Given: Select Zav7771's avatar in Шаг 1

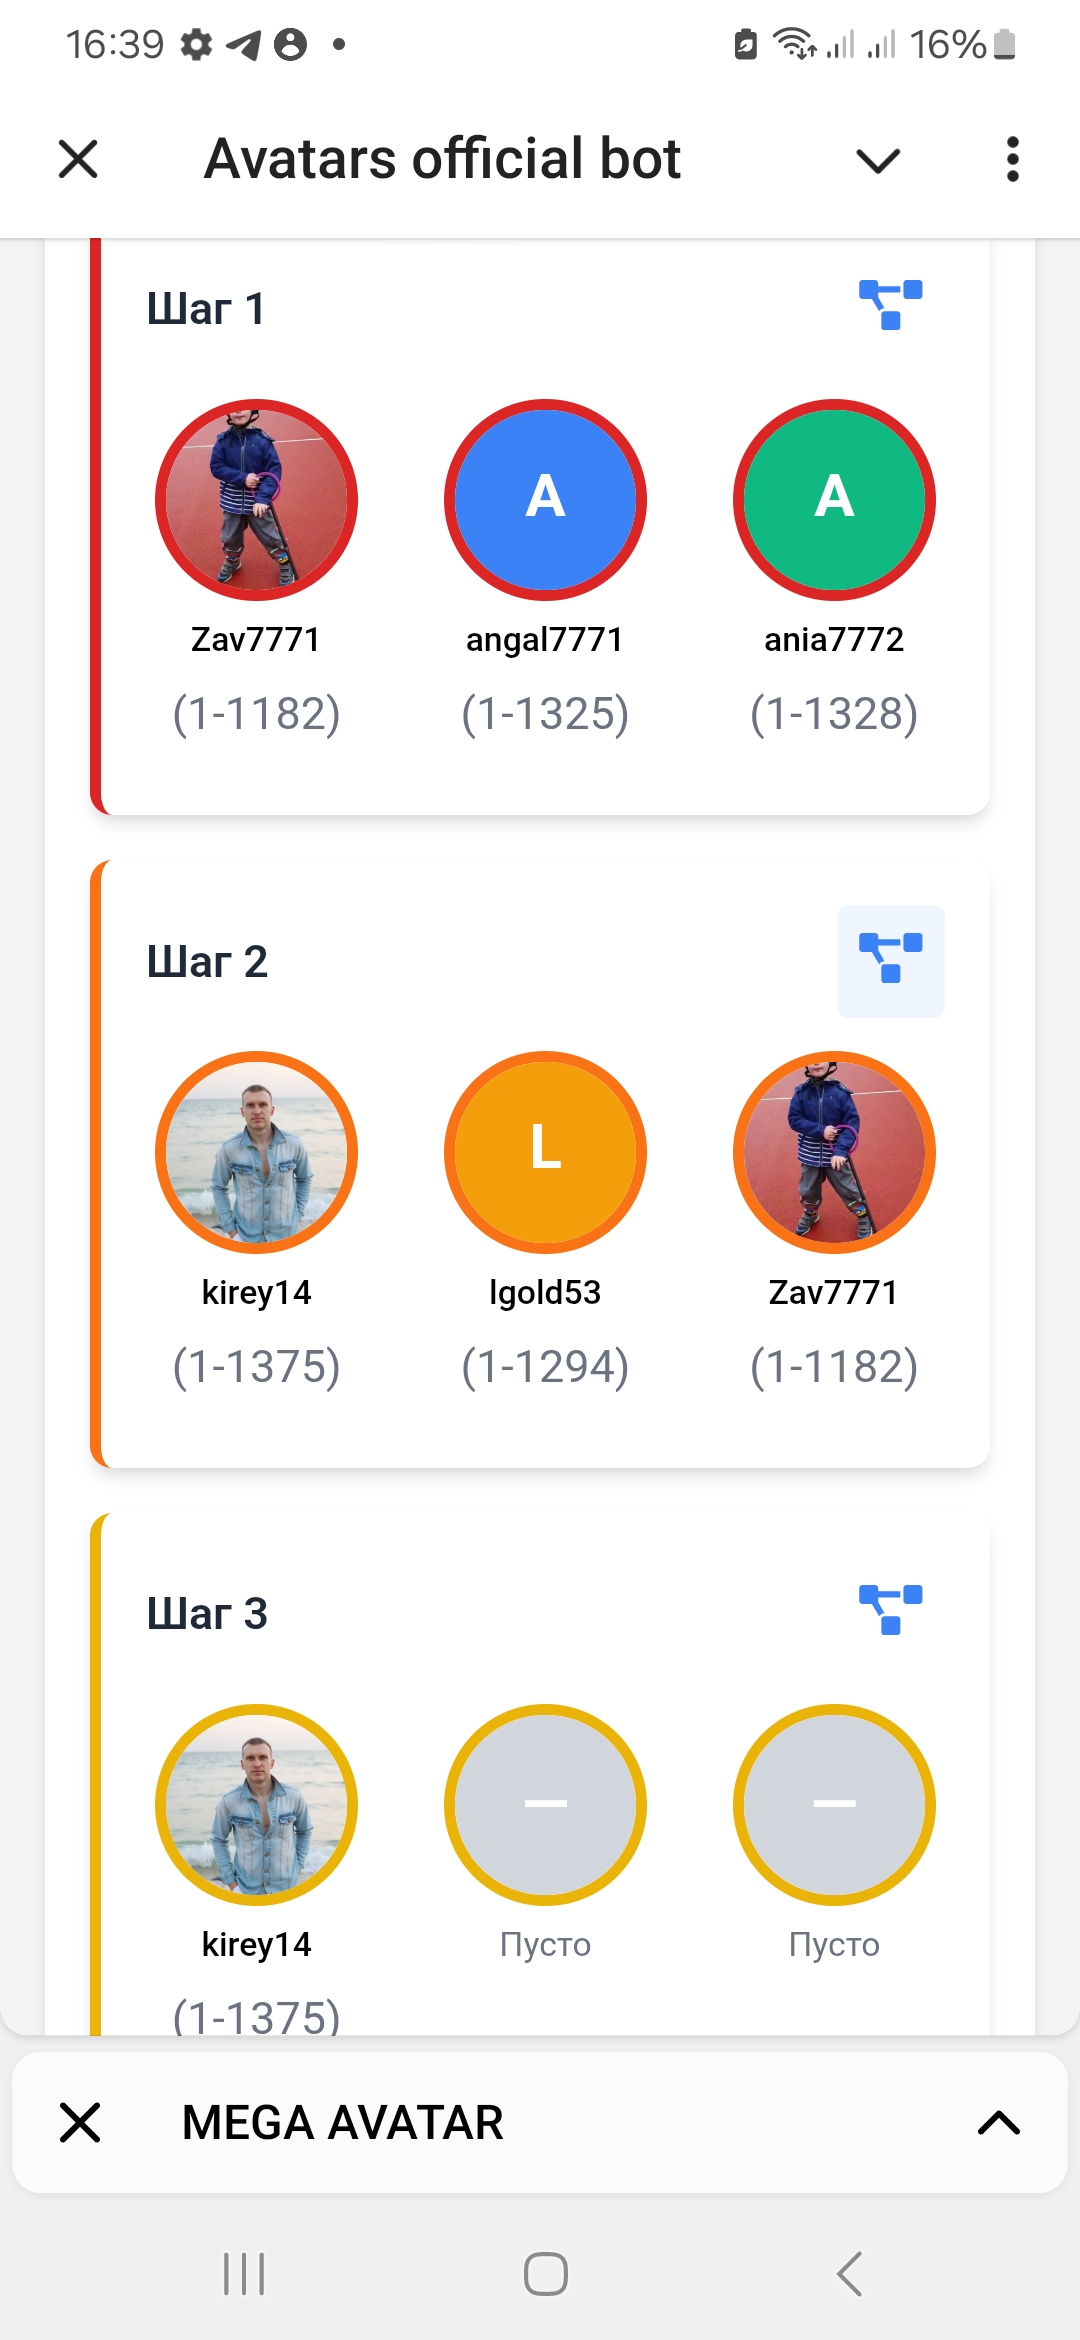Looking at the screenshot, I should point(256,500).
